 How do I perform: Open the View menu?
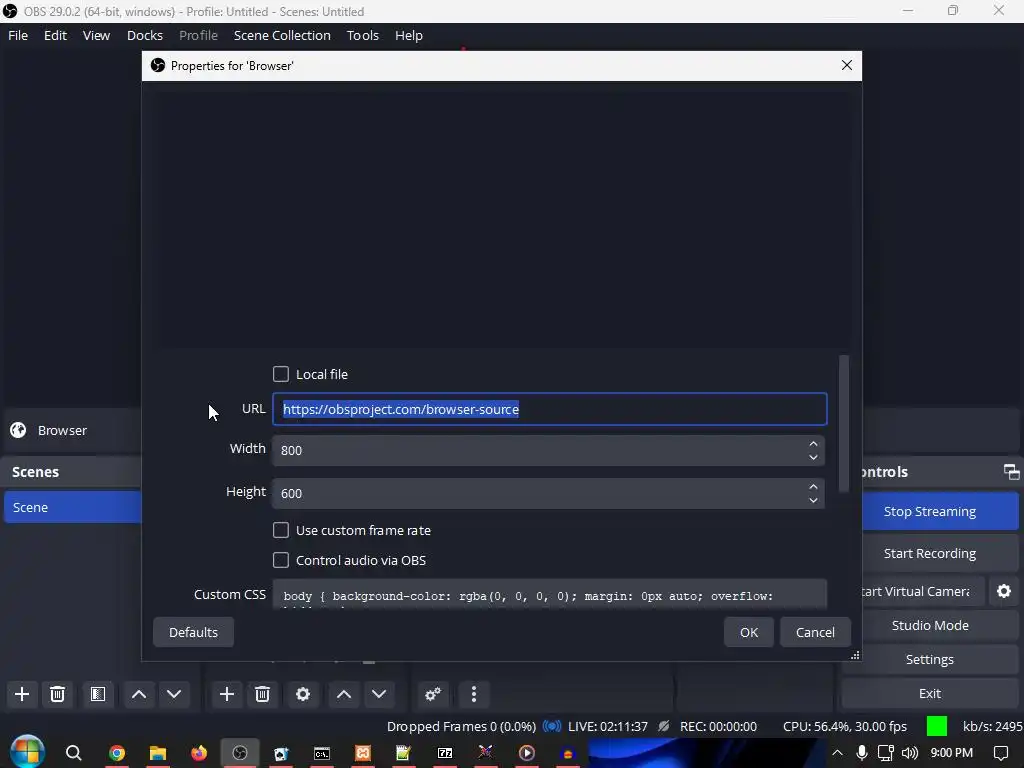(x=96, y=35)
